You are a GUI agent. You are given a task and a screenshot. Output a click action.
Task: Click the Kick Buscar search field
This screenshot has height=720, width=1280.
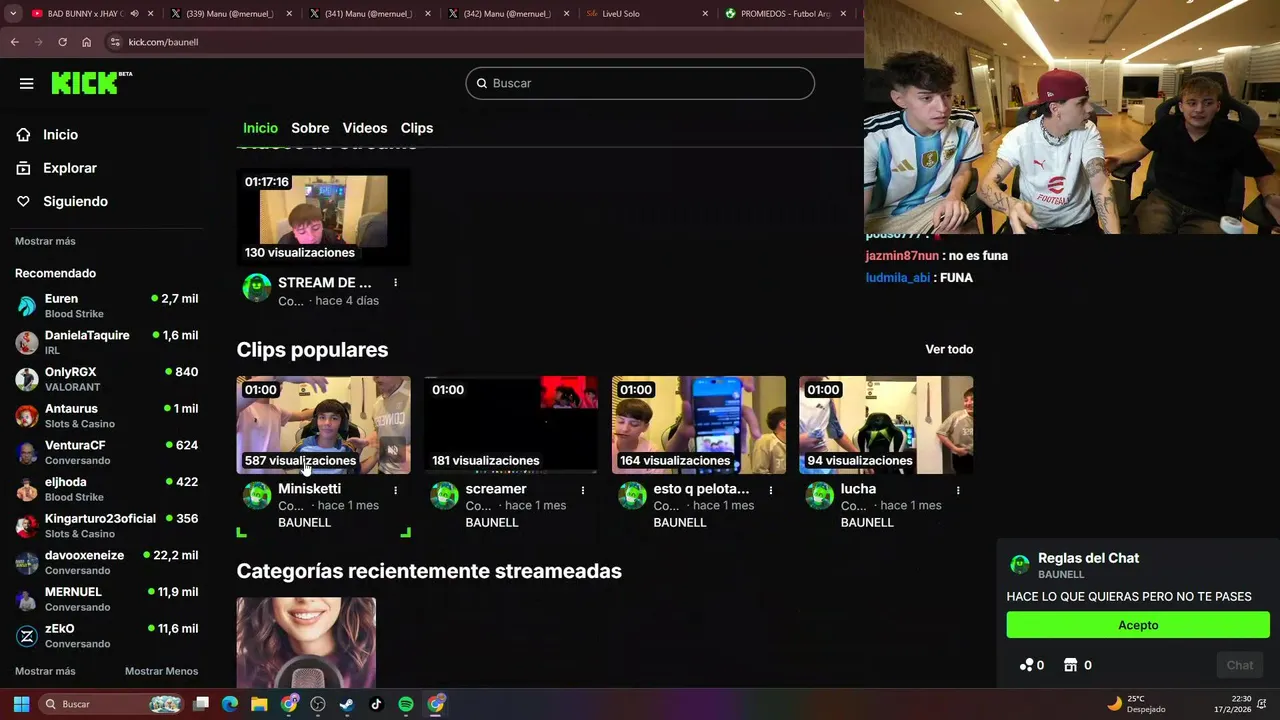640,83
